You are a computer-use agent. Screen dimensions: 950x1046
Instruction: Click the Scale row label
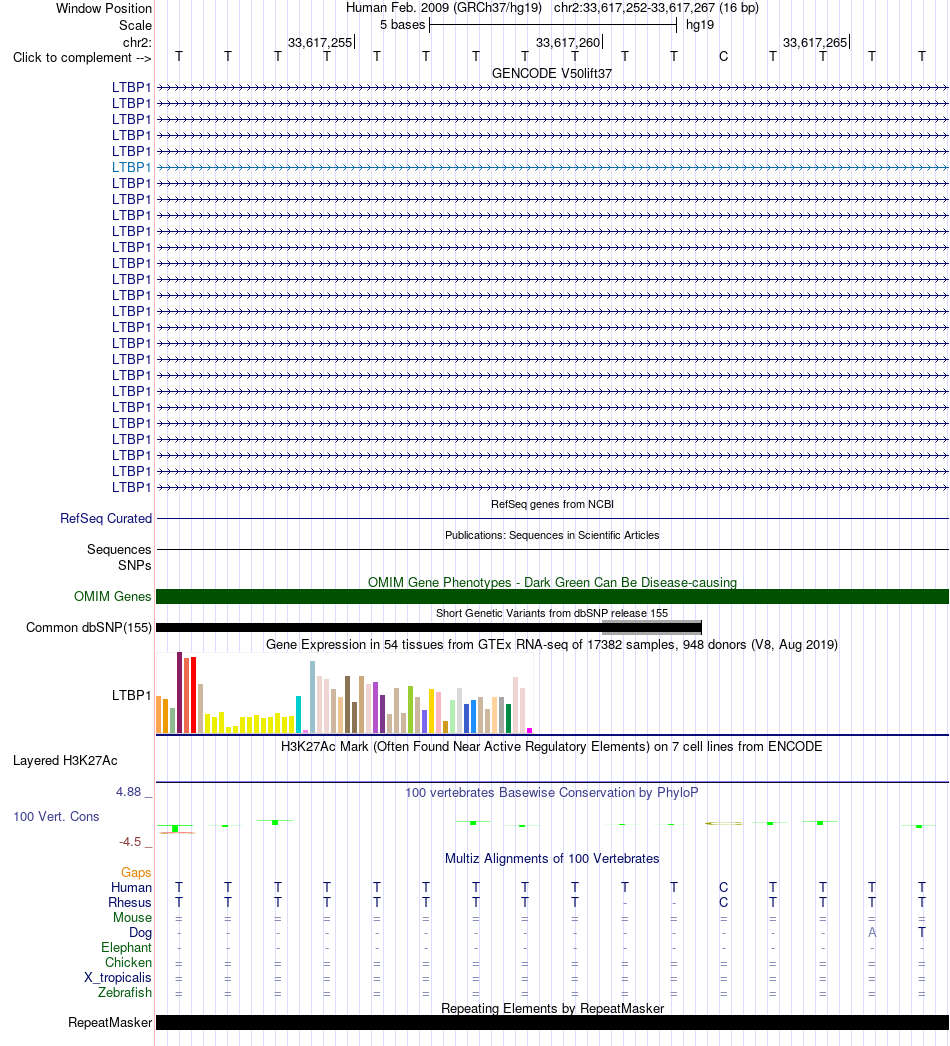pyautogui.click(x=135, y=25)
